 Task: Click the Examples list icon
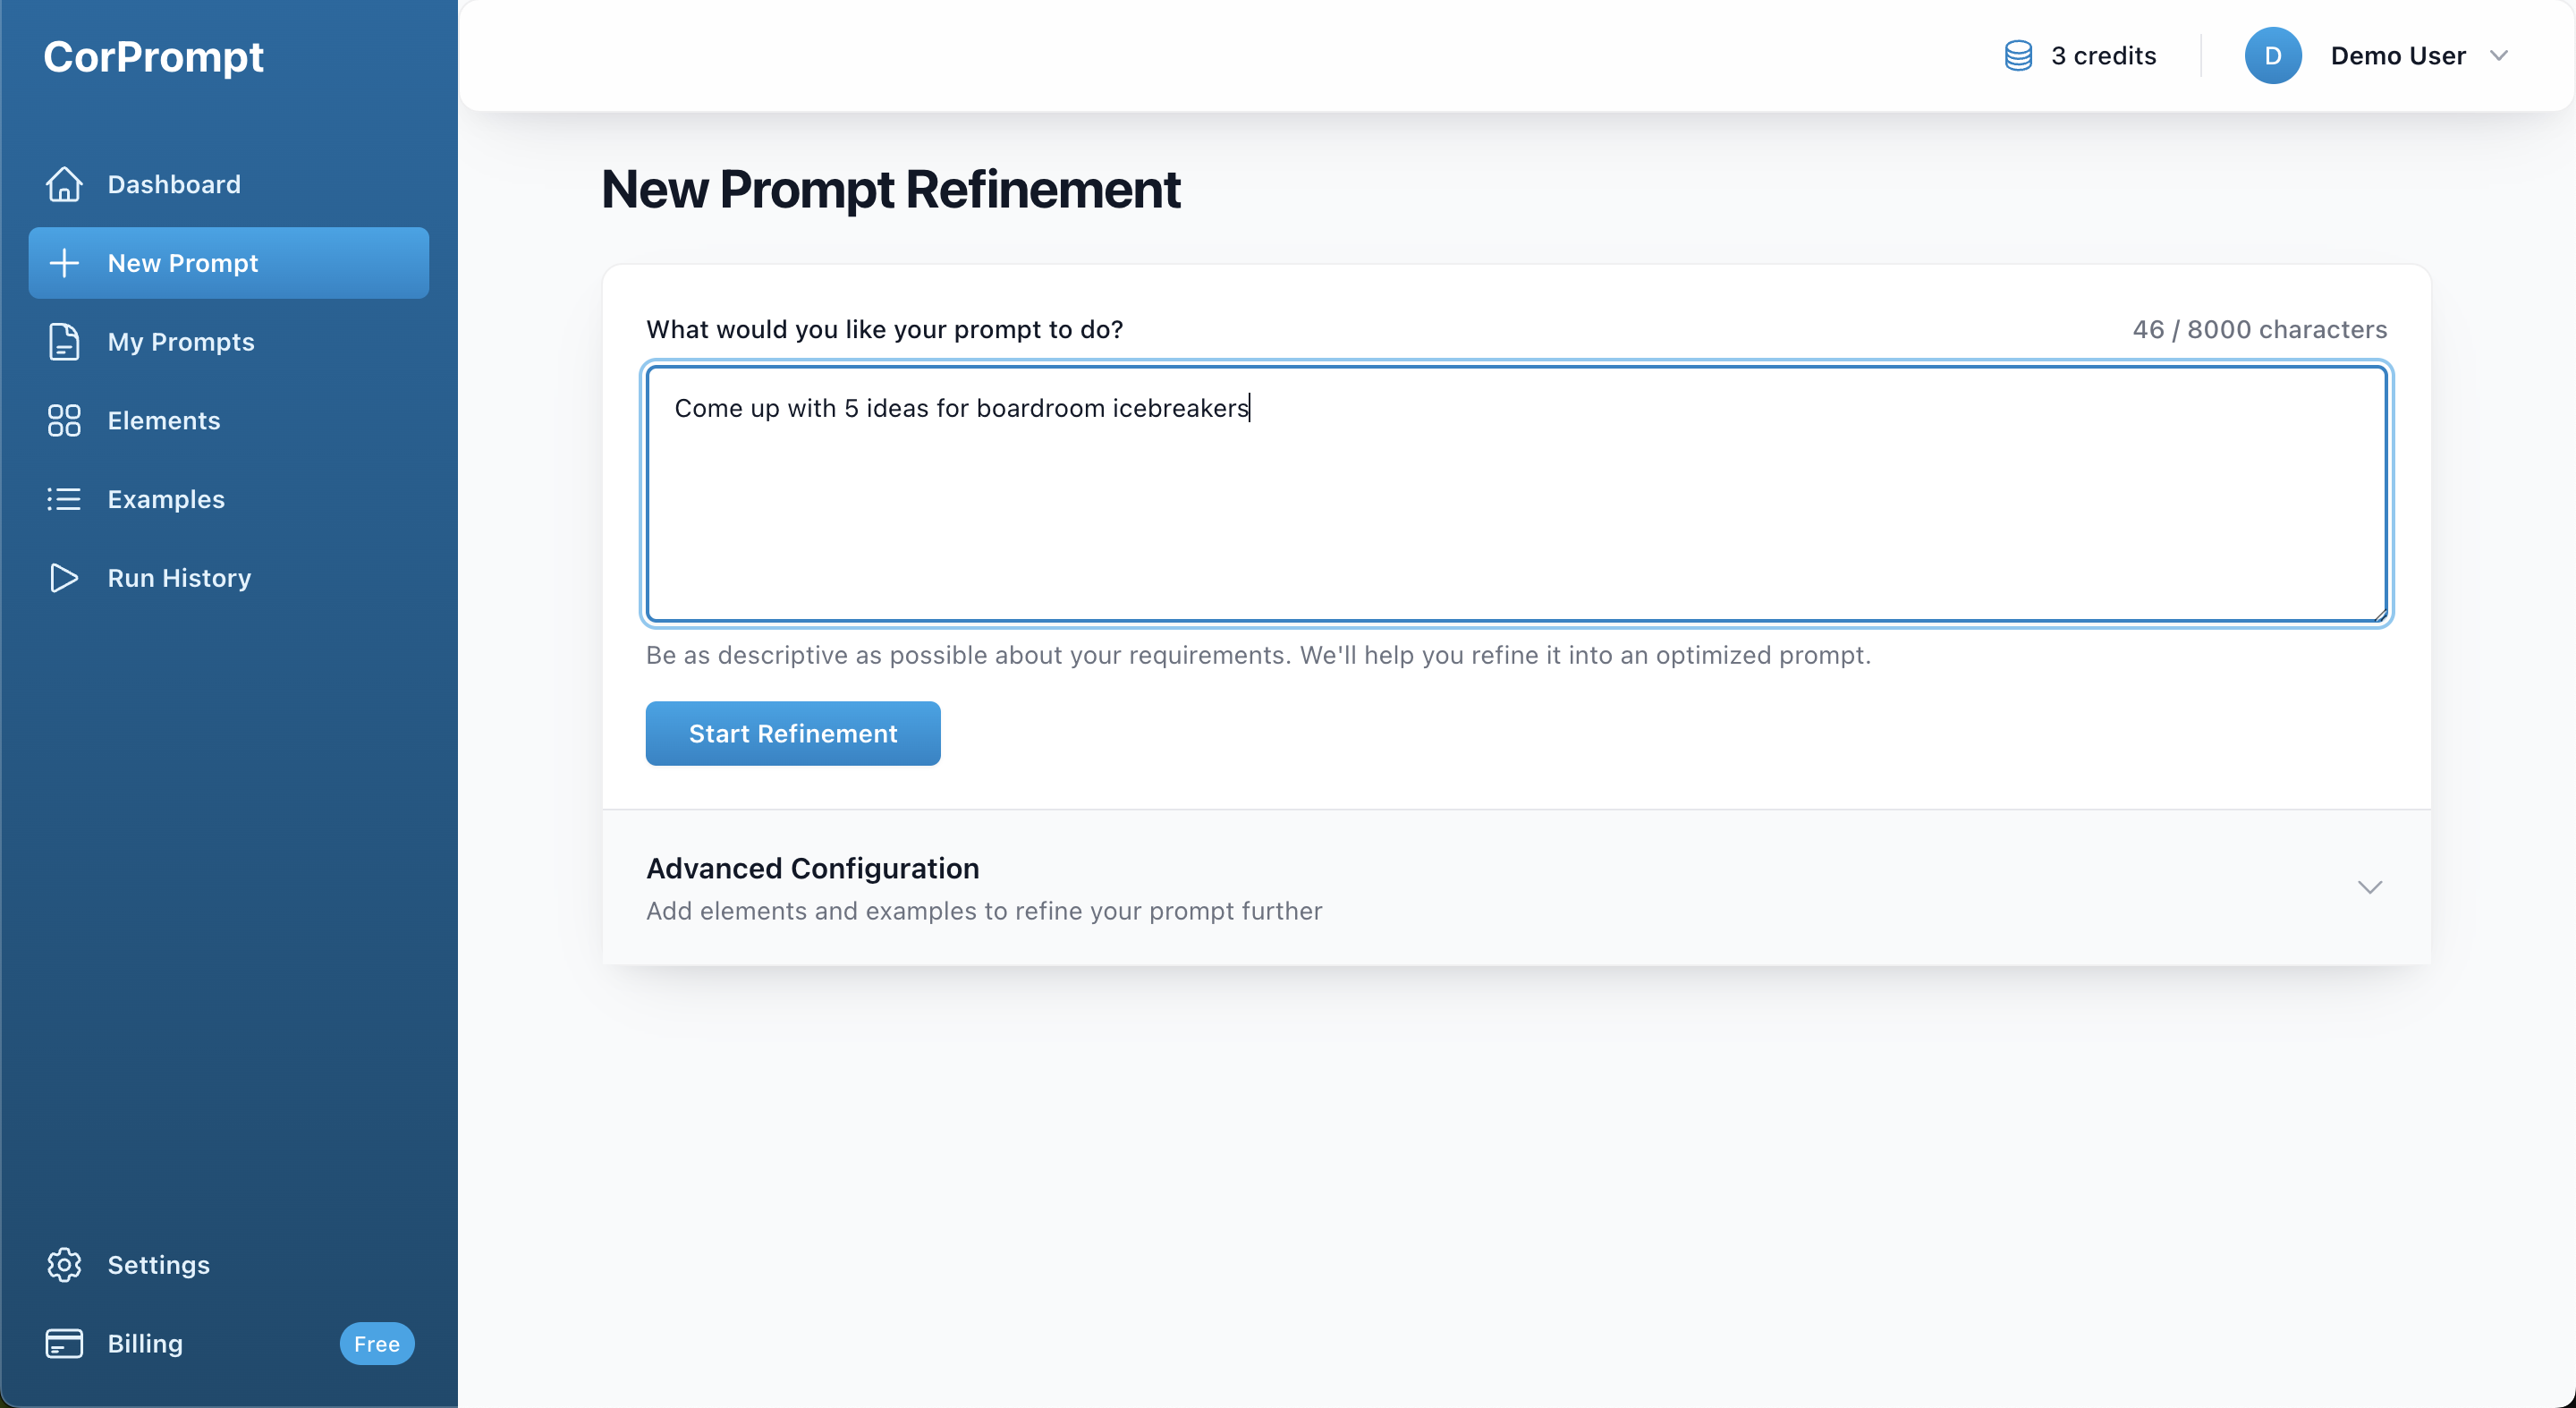pyautogui.click(x=64, y=499)
